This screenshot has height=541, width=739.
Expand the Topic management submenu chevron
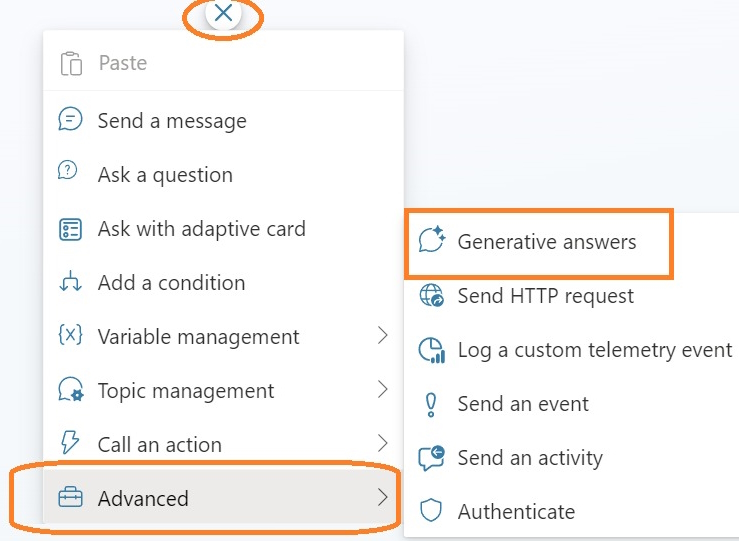pyautogui.click(x=382, y=390)
